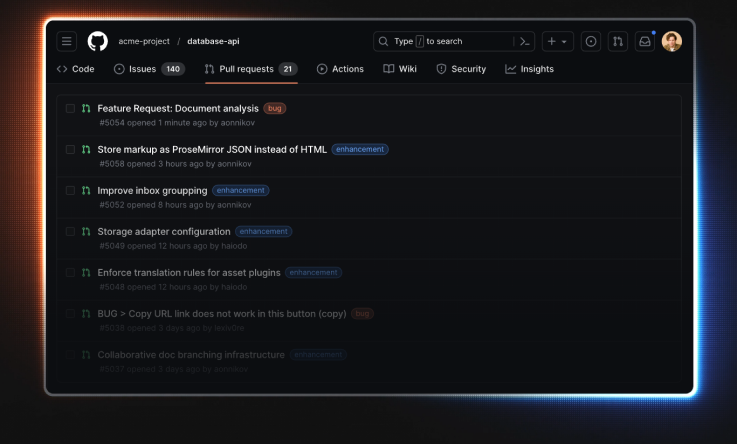Open the Actions tab
The image size is (737, 444).
pos(340,69)
